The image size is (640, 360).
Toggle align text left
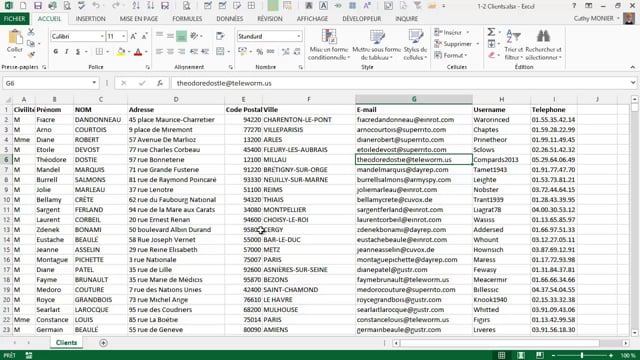160,51
